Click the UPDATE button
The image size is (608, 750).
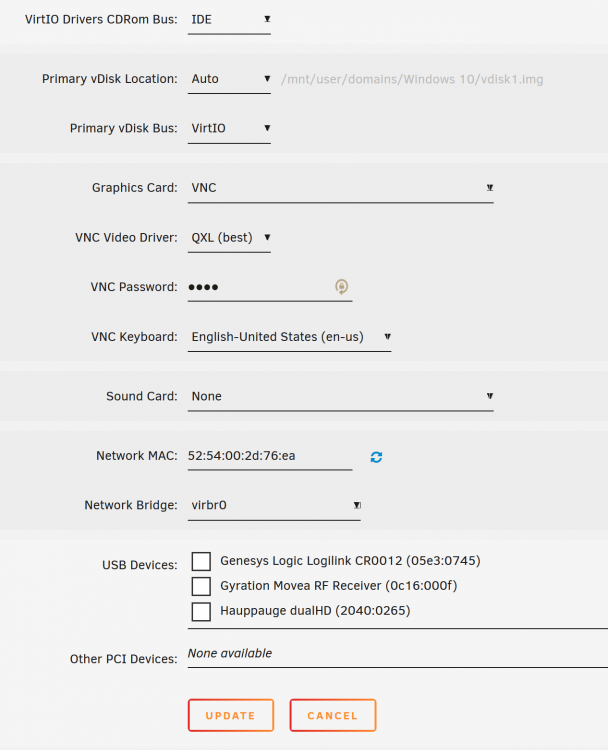click(x=231, y=716)
